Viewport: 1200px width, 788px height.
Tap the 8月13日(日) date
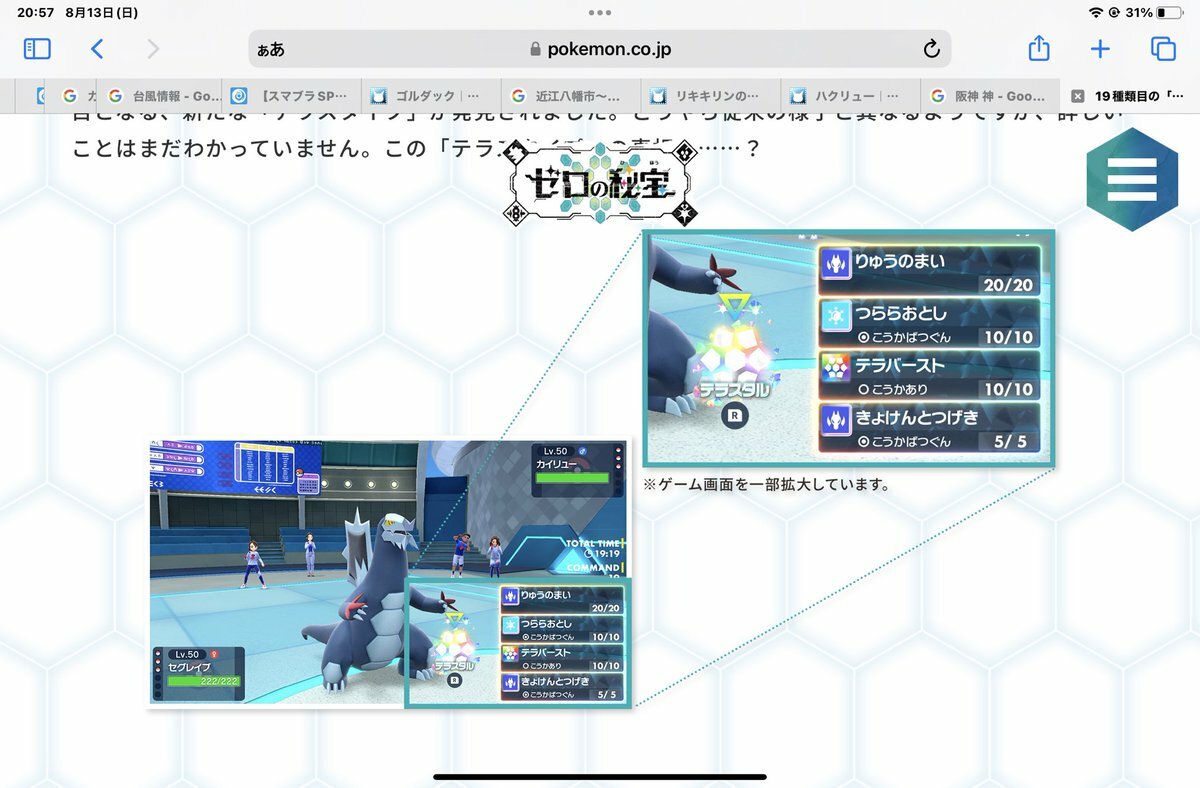pyautogui.click(x=101, y=13)
